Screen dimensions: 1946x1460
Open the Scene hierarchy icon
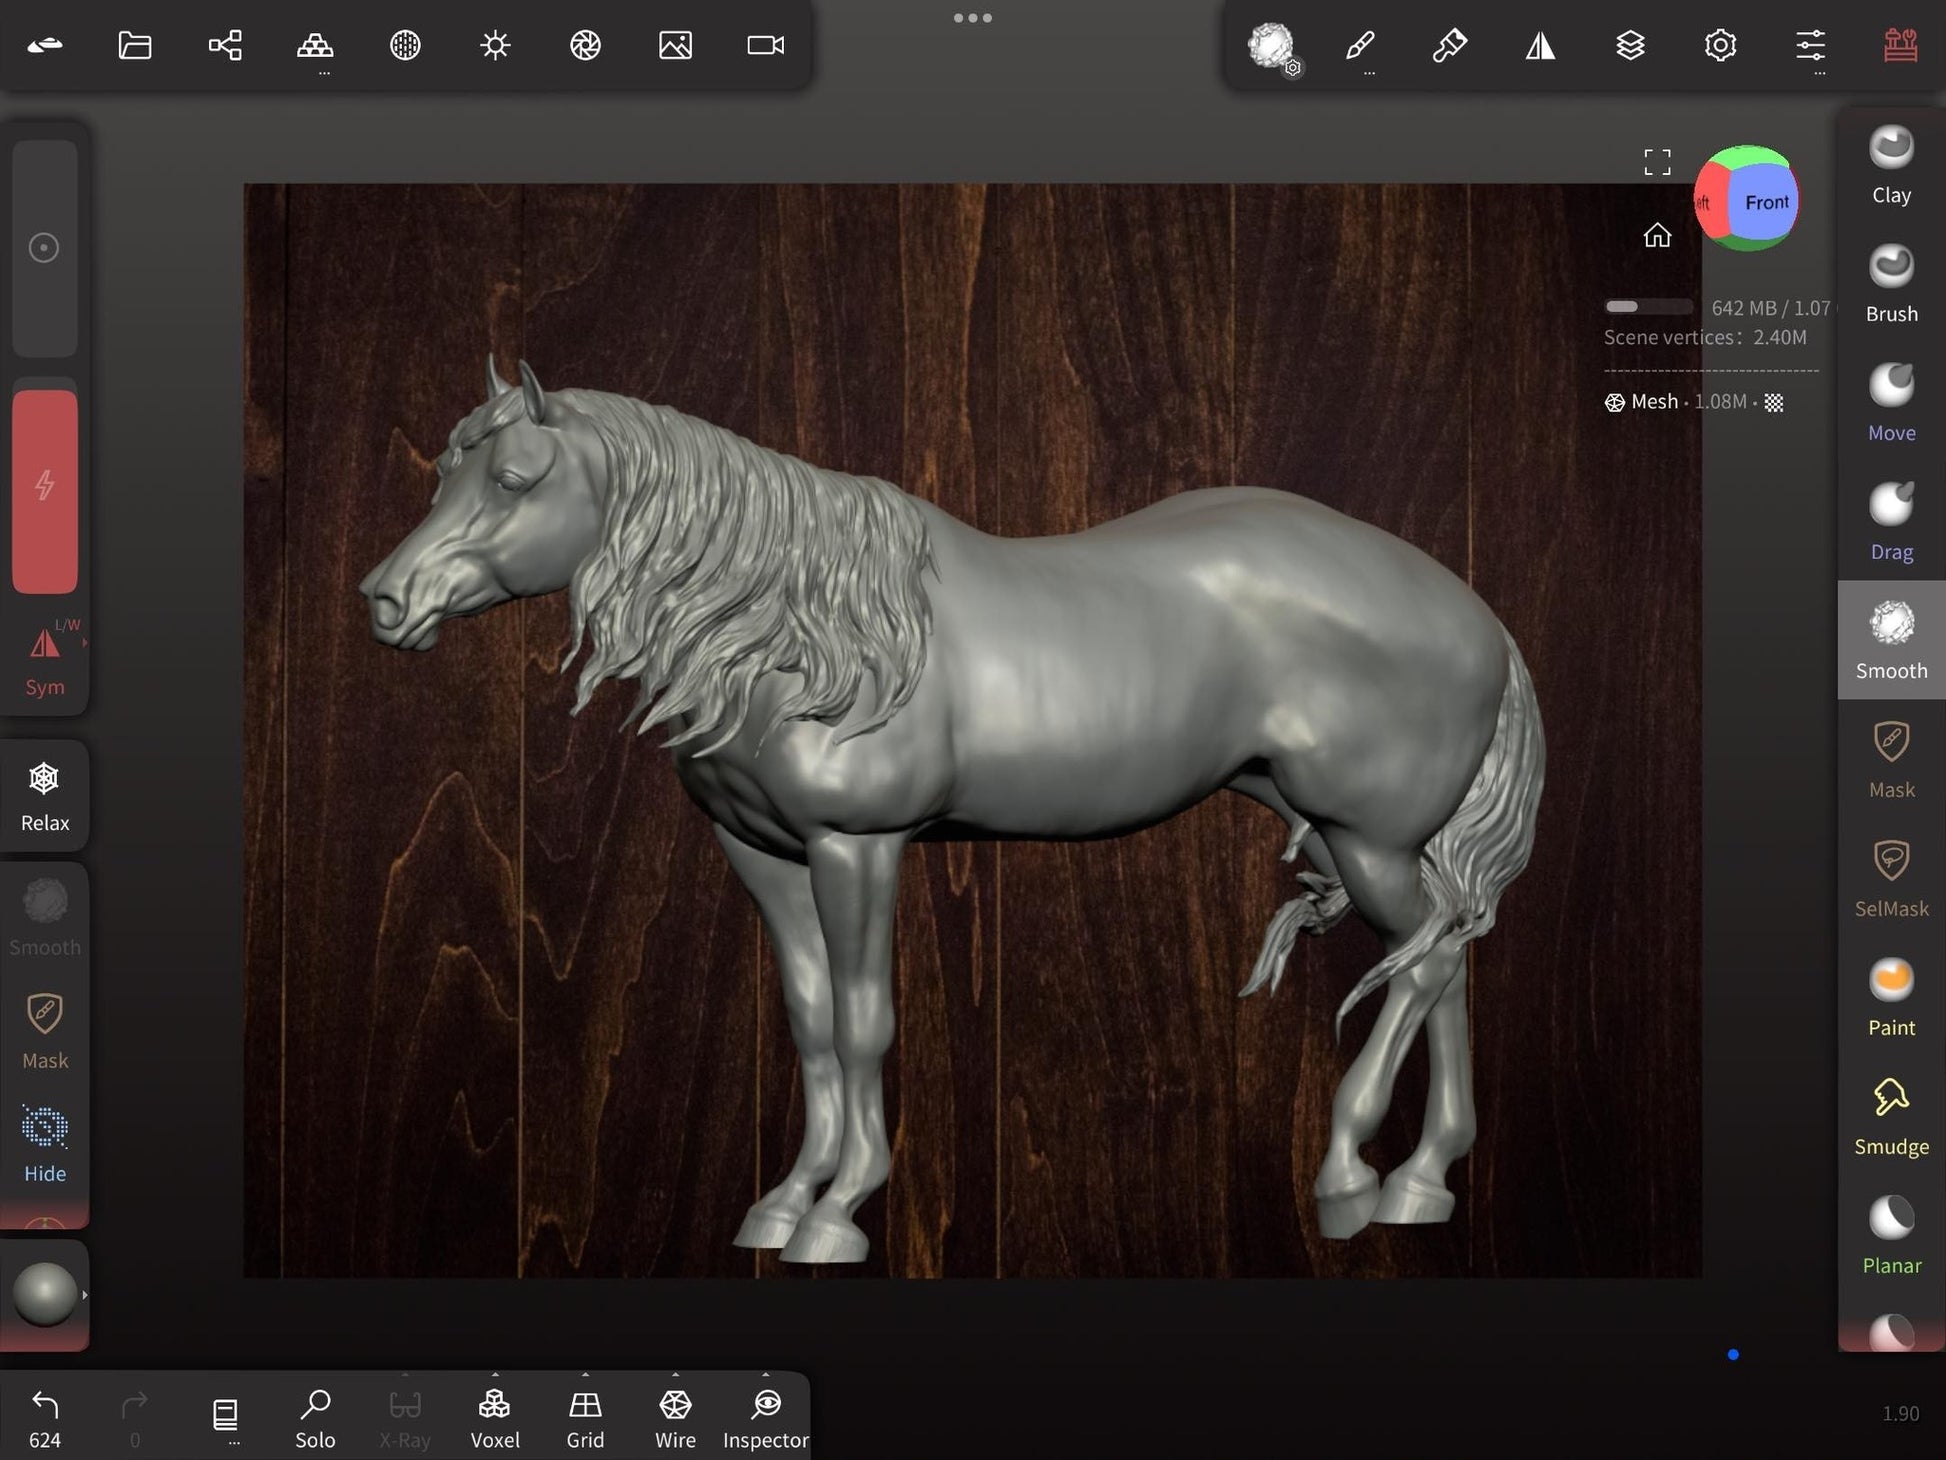[x=225, y=46]
